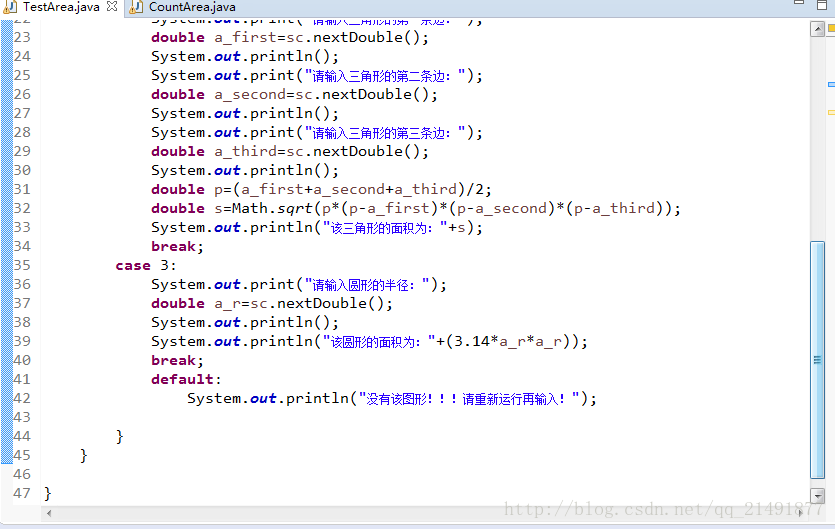Click the string "请输入三角形的第三条边:"
The height and width of the screenshot is (529, 835).
click(x=386, y=133)
